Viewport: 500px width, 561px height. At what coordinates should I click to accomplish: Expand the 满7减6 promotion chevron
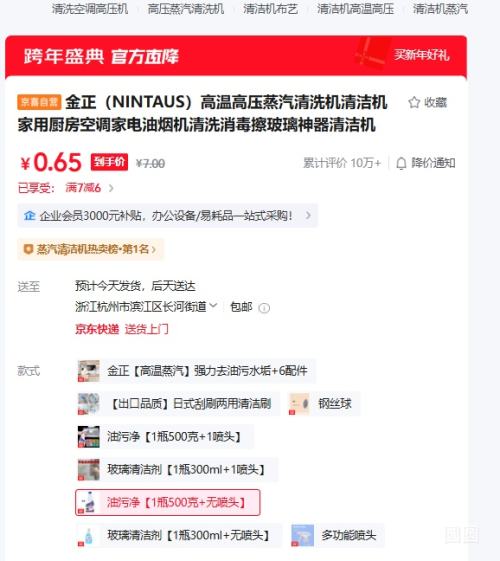tap(111, 188)
